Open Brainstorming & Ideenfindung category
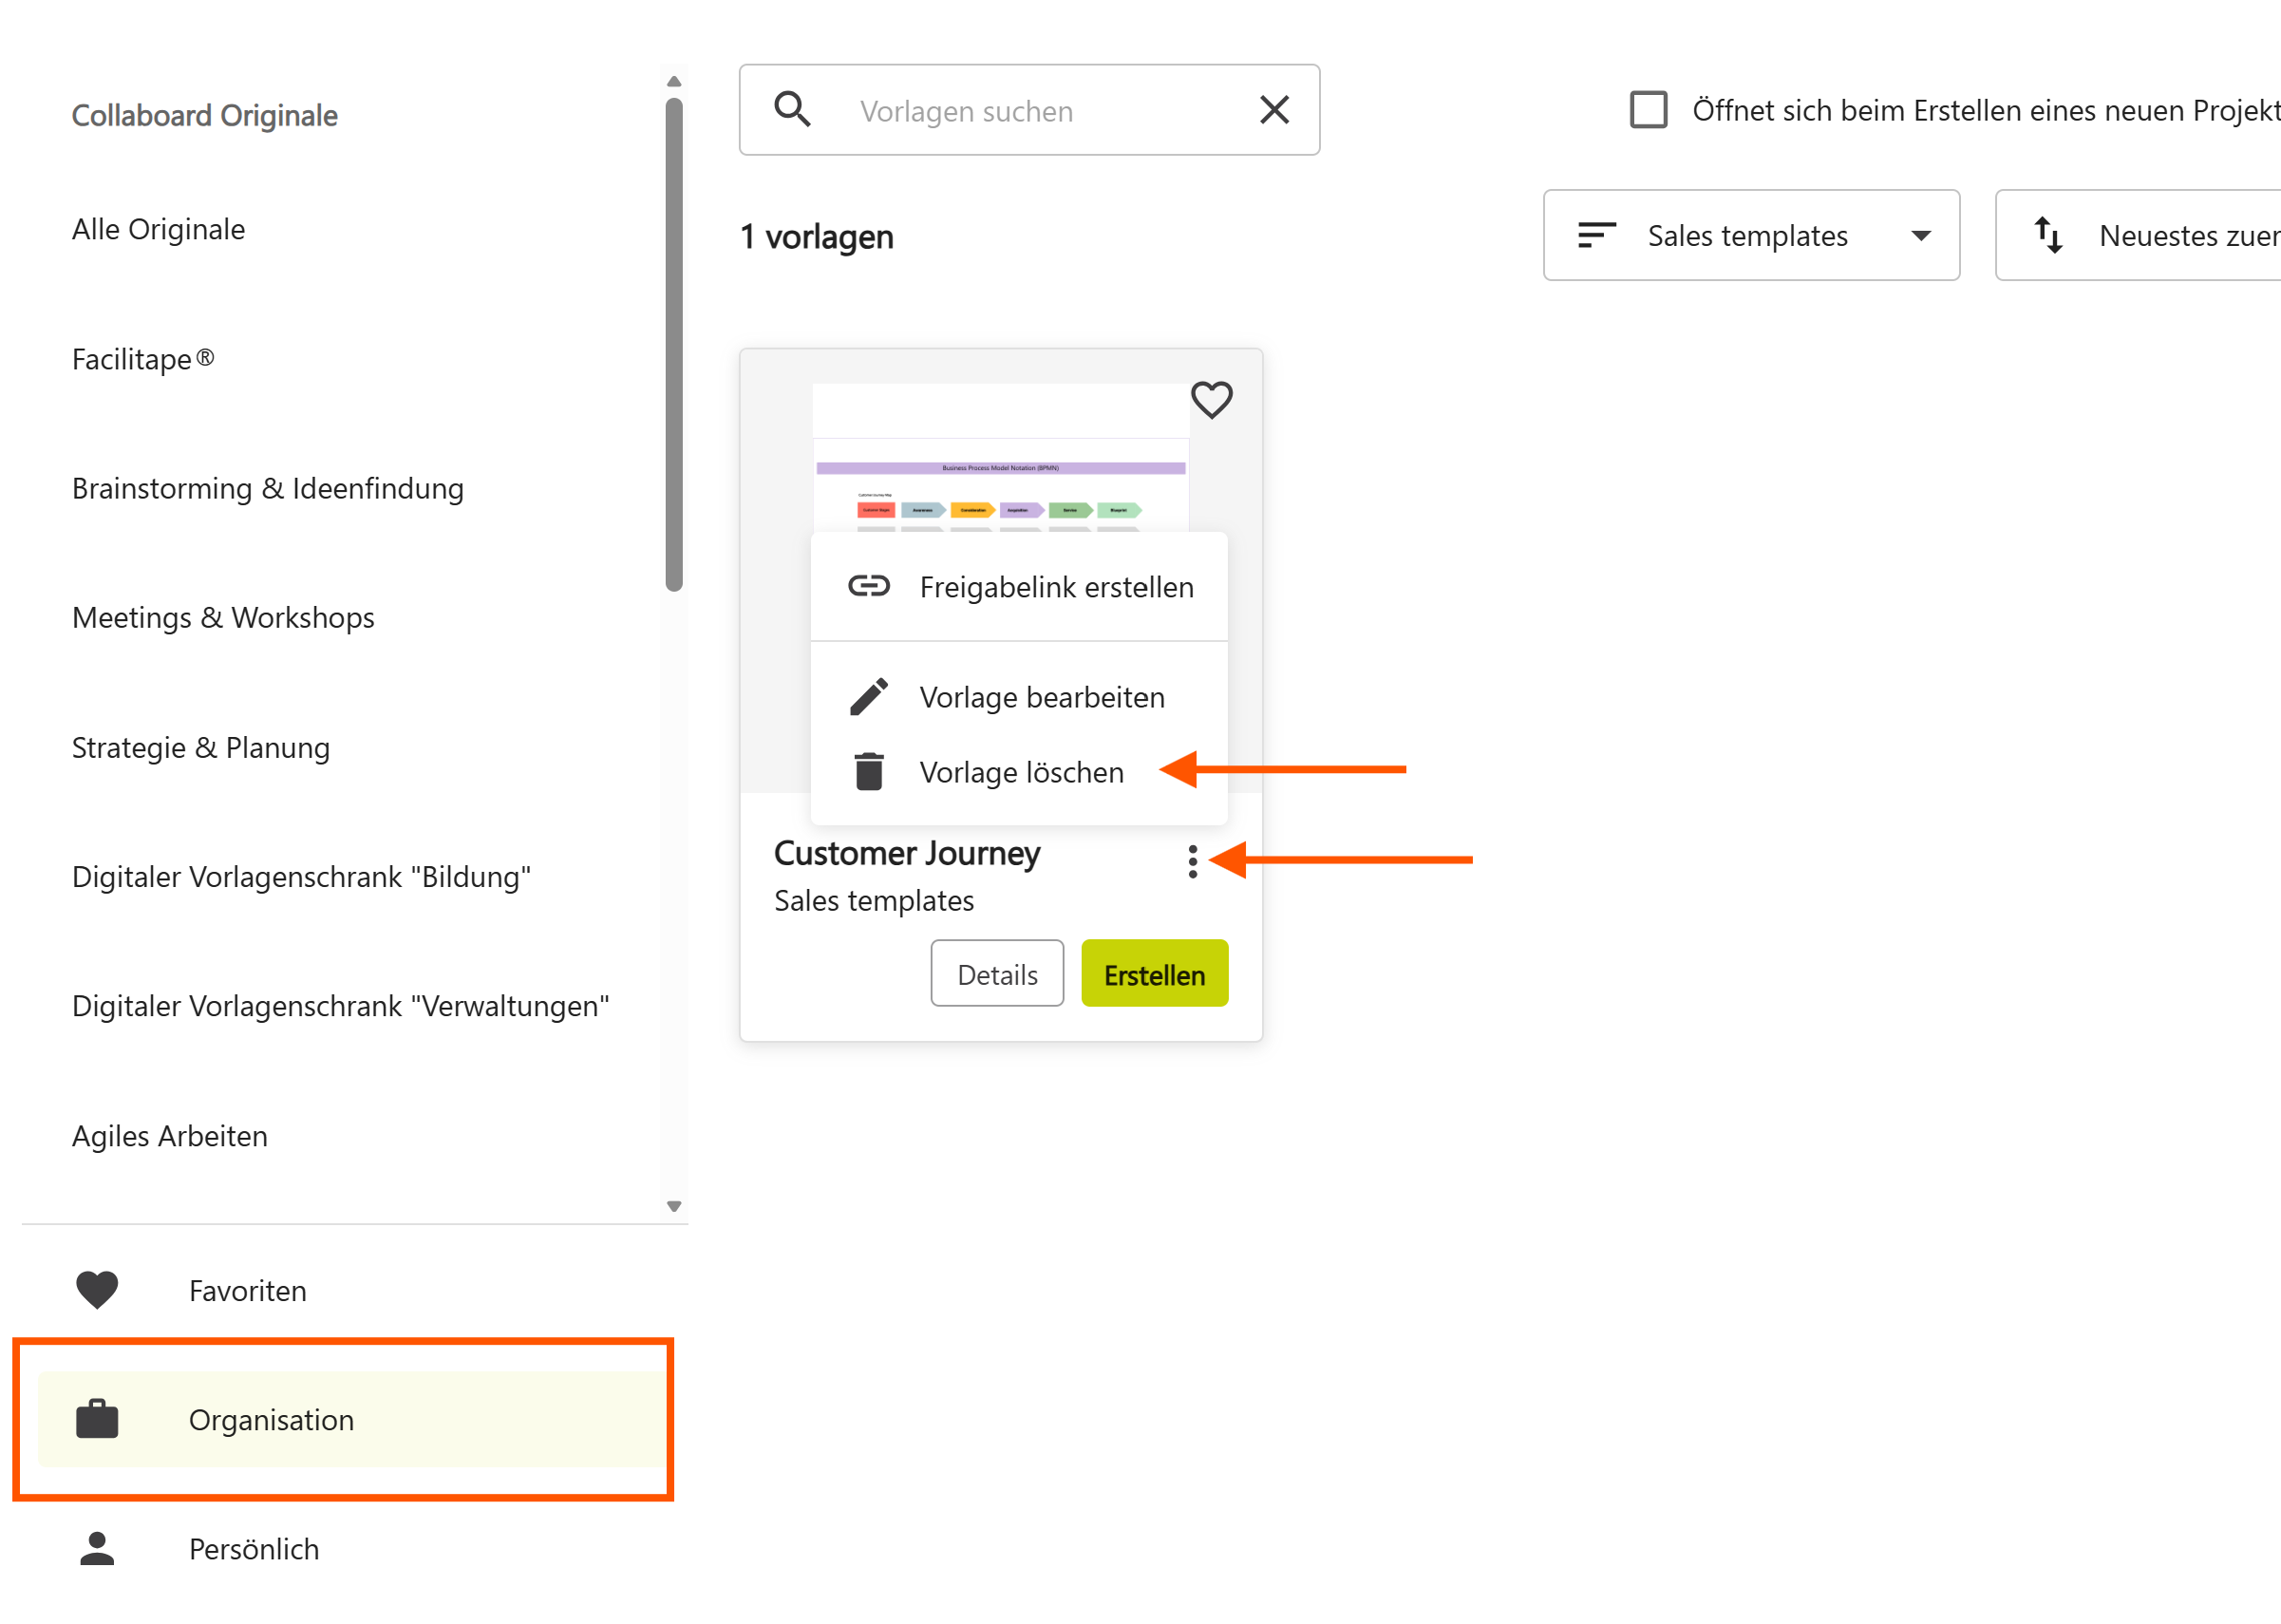2281x1624 pixels. click(268, 488)
